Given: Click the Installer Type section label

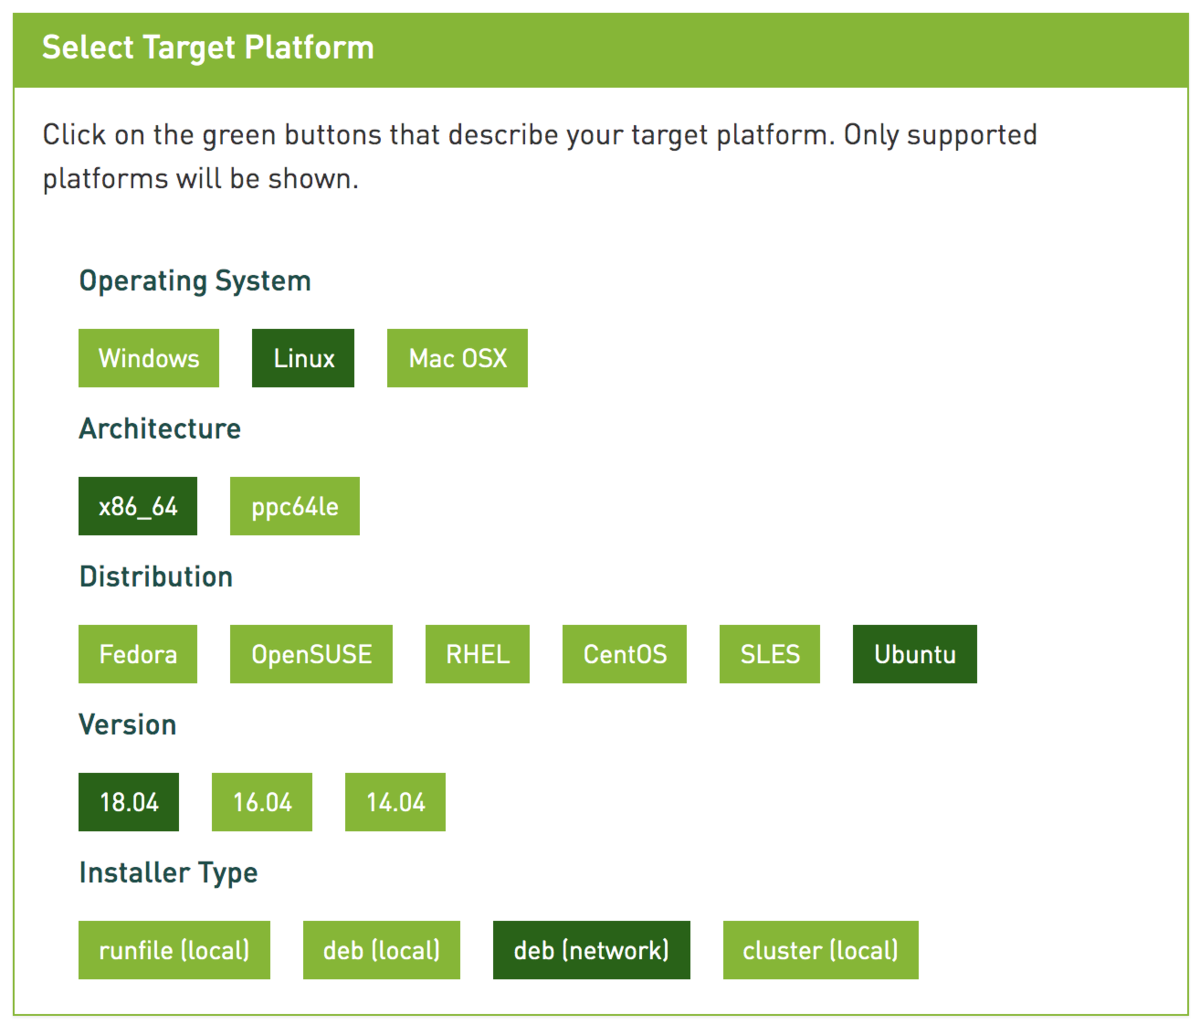Looking at the screenshot, I should [x=168, y=873].
